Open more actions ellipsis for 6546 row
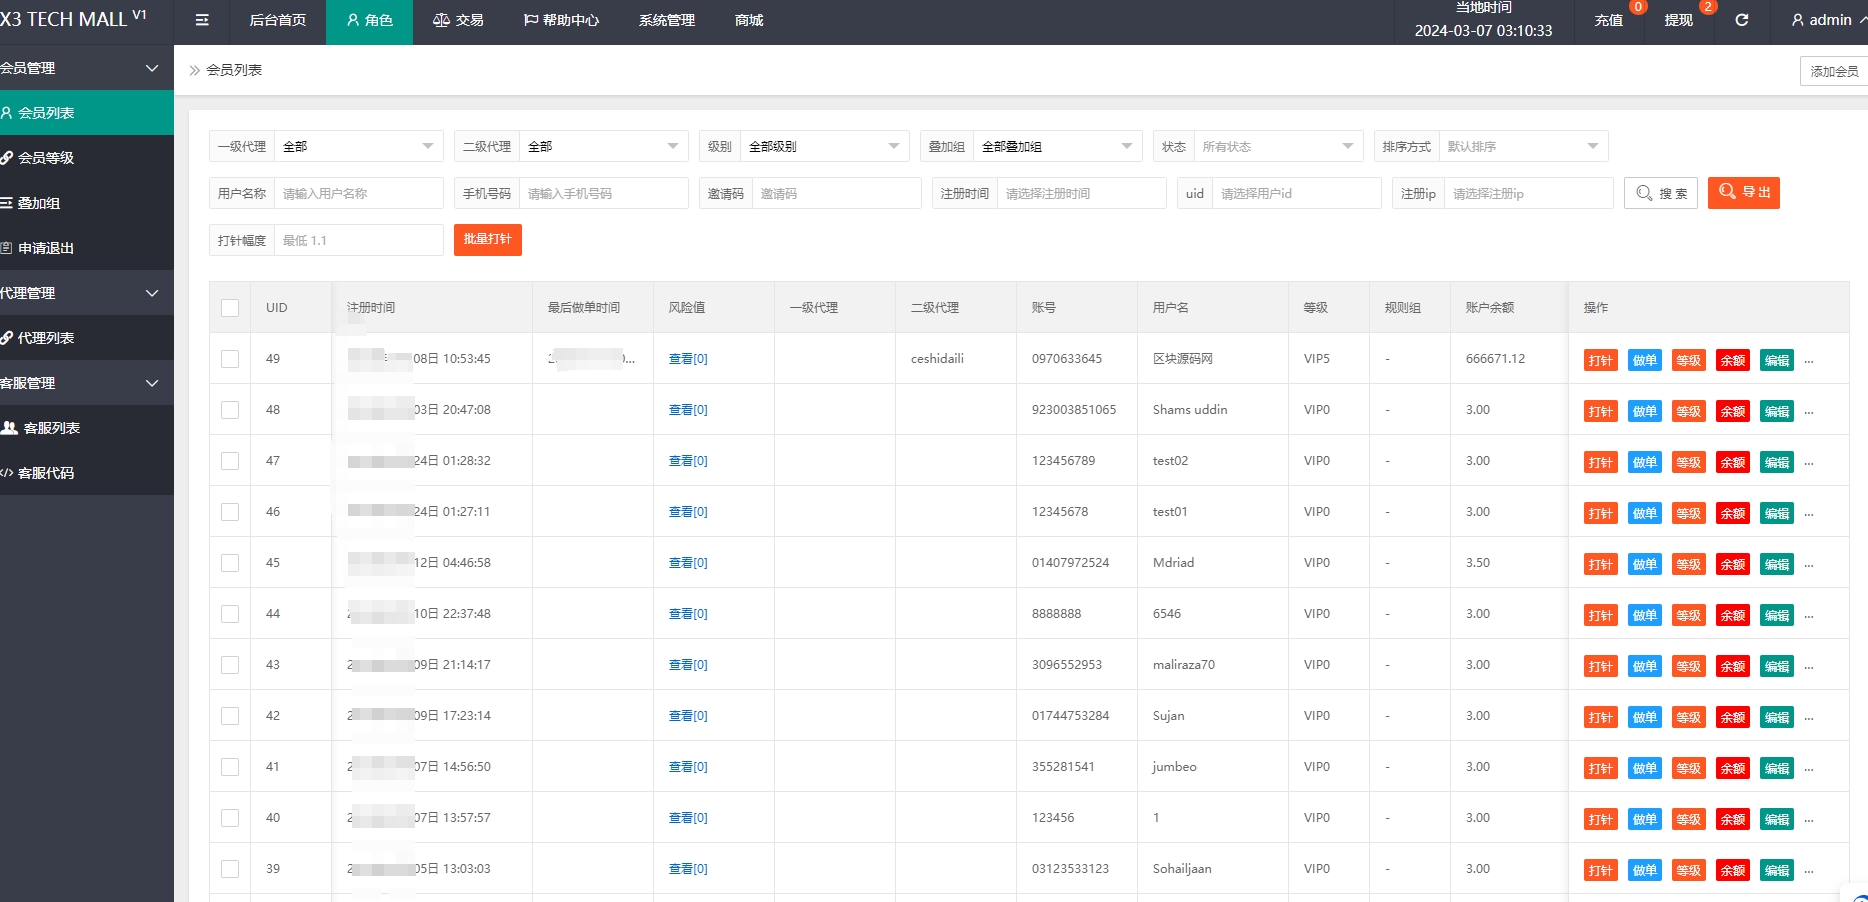This screenshot has width=1868, height=902. [1809, 616]
